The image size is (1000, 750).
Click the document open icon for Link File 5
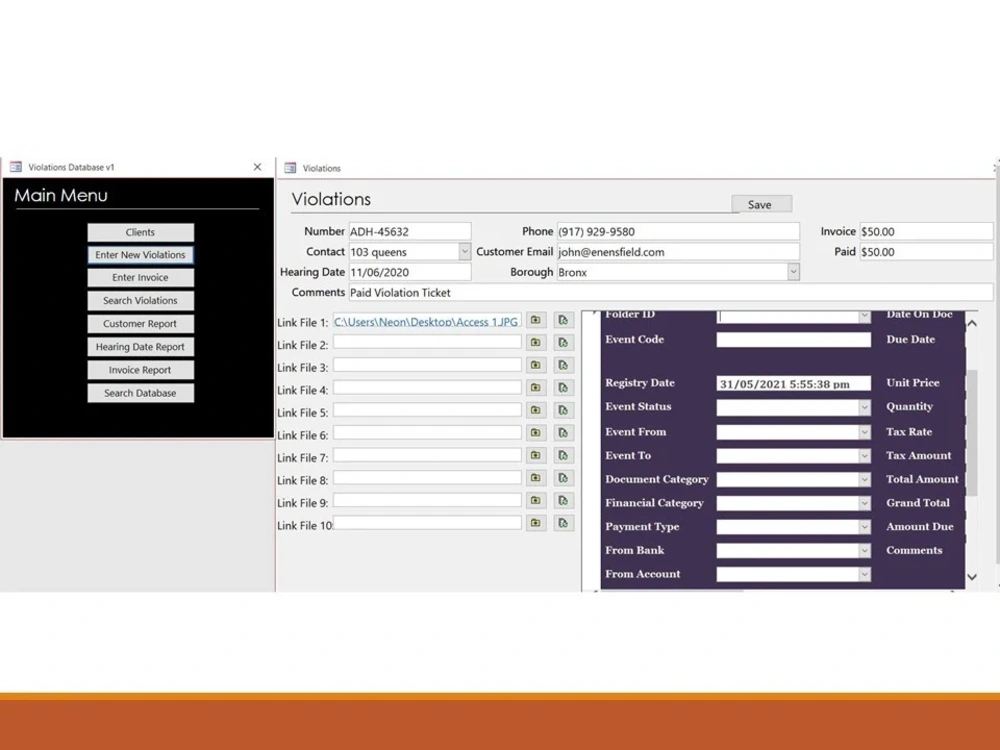(563, 410)
